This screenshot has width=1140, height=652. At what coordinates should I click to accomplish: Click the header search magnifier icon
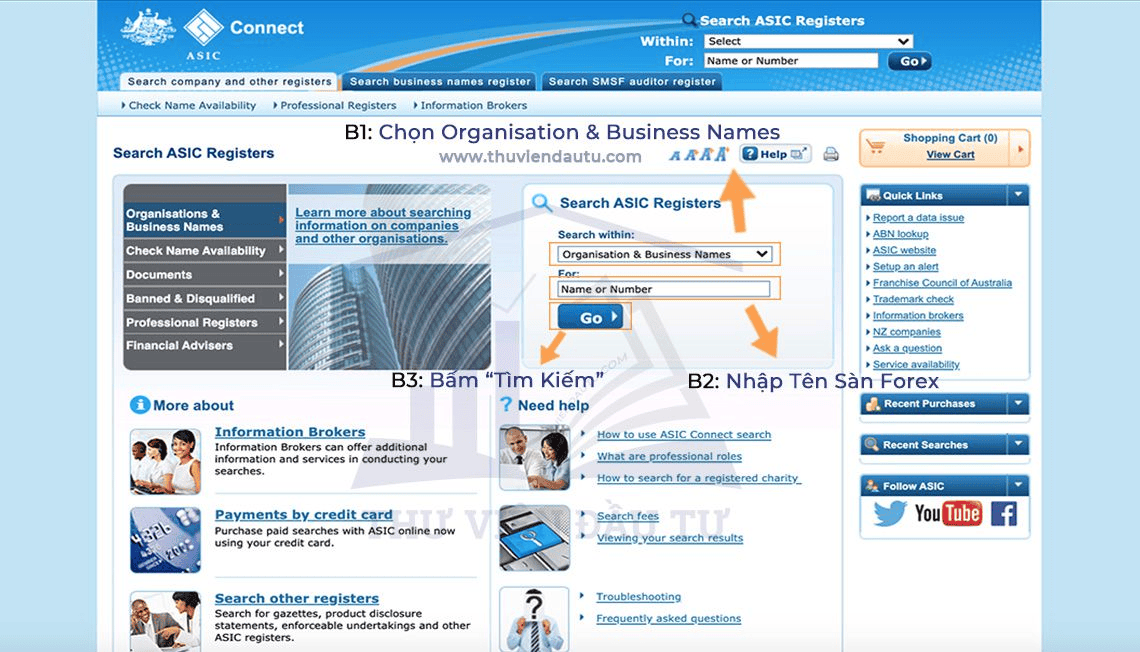tap(689, 20)
